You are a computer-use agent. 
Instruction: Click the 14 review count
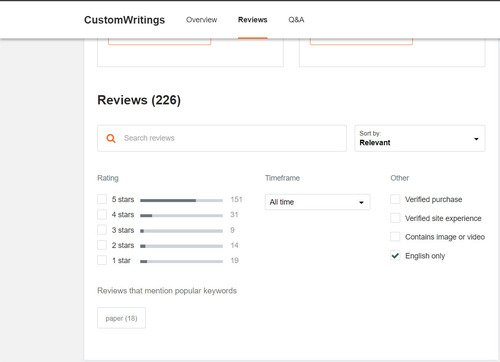[x=234, y=245]
